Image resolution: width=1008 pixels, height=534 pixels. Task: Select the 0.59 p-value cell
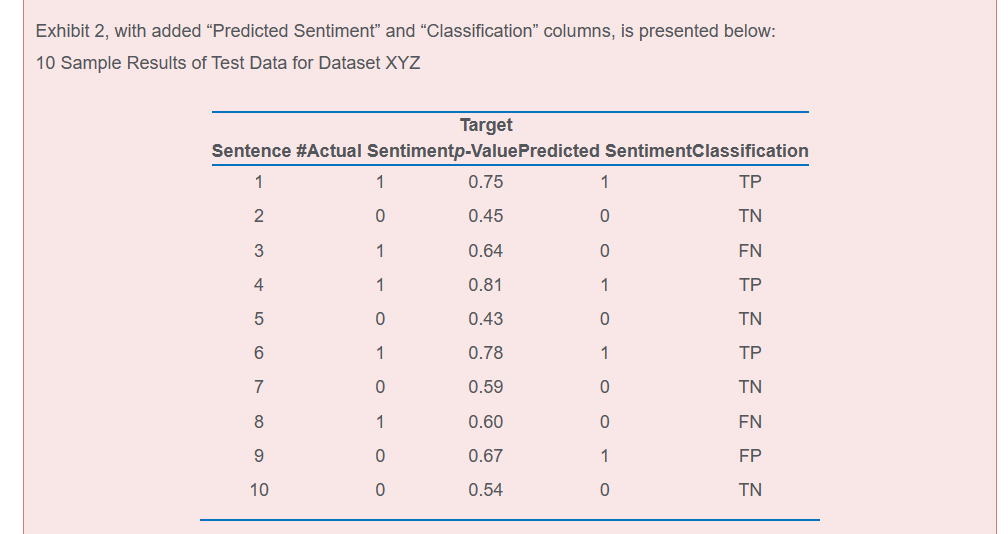[x=486, y=387]
